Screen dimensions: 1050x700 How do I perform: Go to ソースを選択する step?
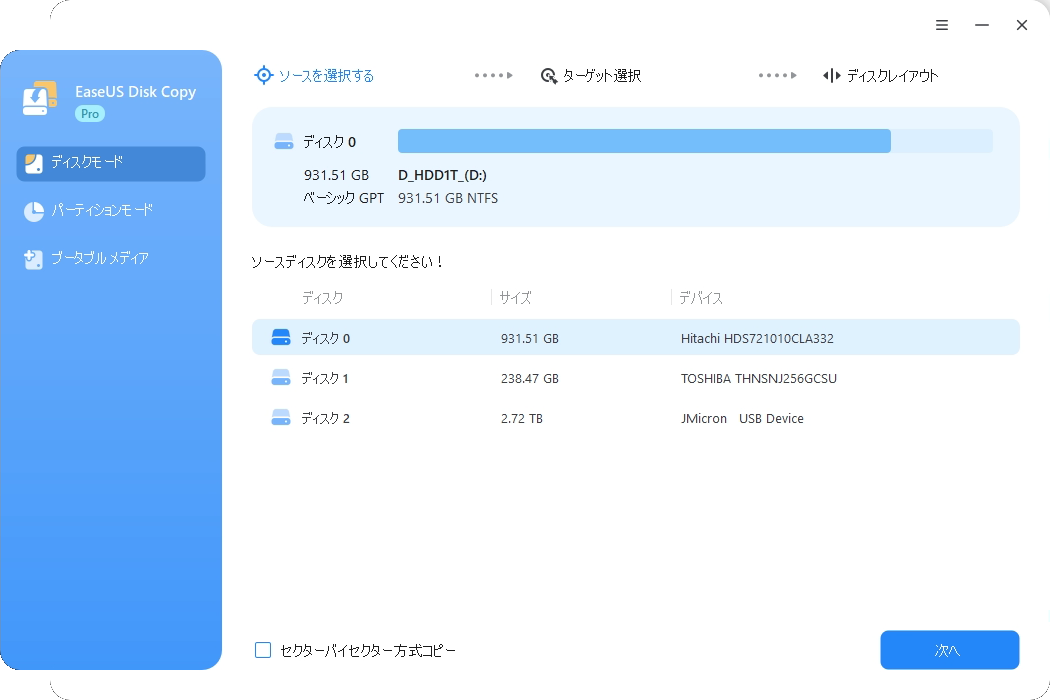pos(313,76)
